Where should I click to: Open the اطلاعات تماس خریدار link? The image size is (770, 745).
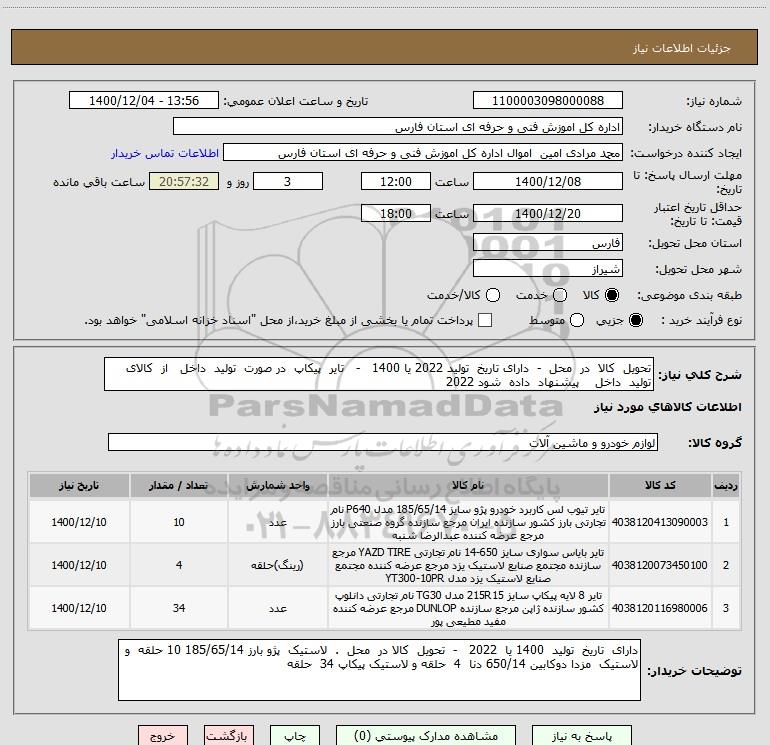[x=165, y=153]
